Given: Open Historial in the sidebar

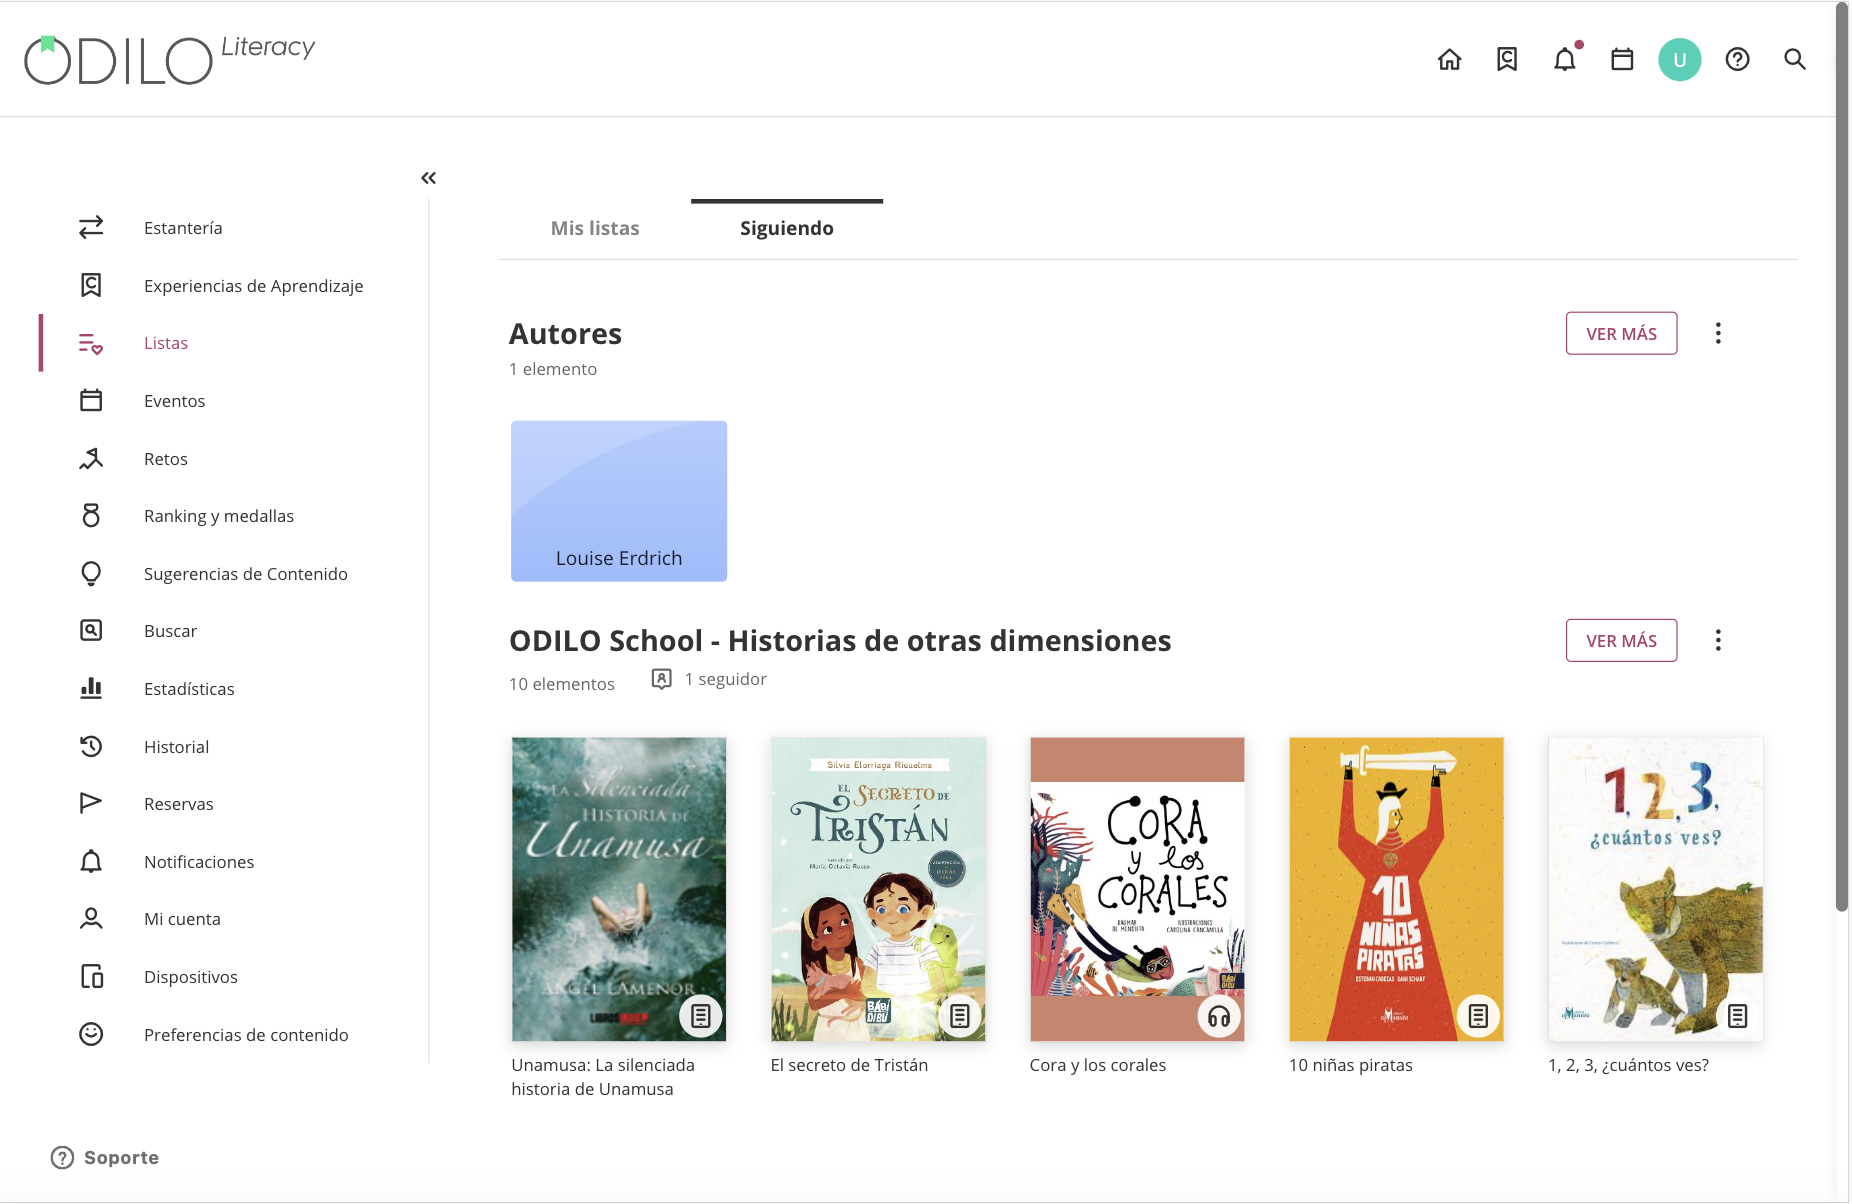Looking at the screenshot, I should 176,747.
